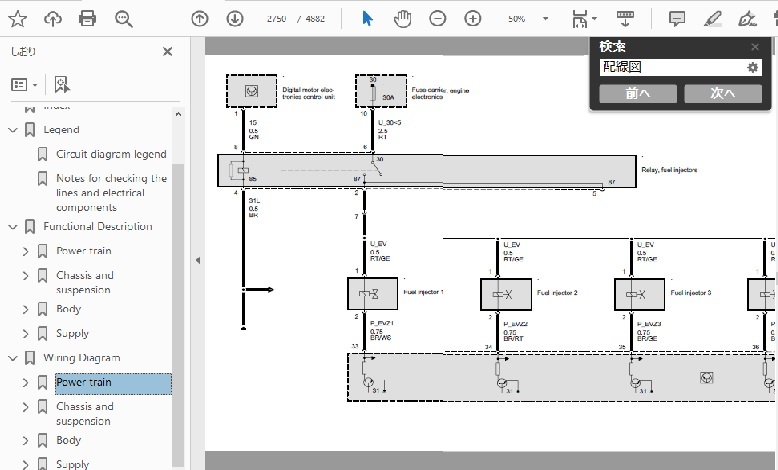Image resolution: width=778 pixels, height=470 pixels.
Task: Expand Body under Functional Description
Action: [x=26, y=309]
